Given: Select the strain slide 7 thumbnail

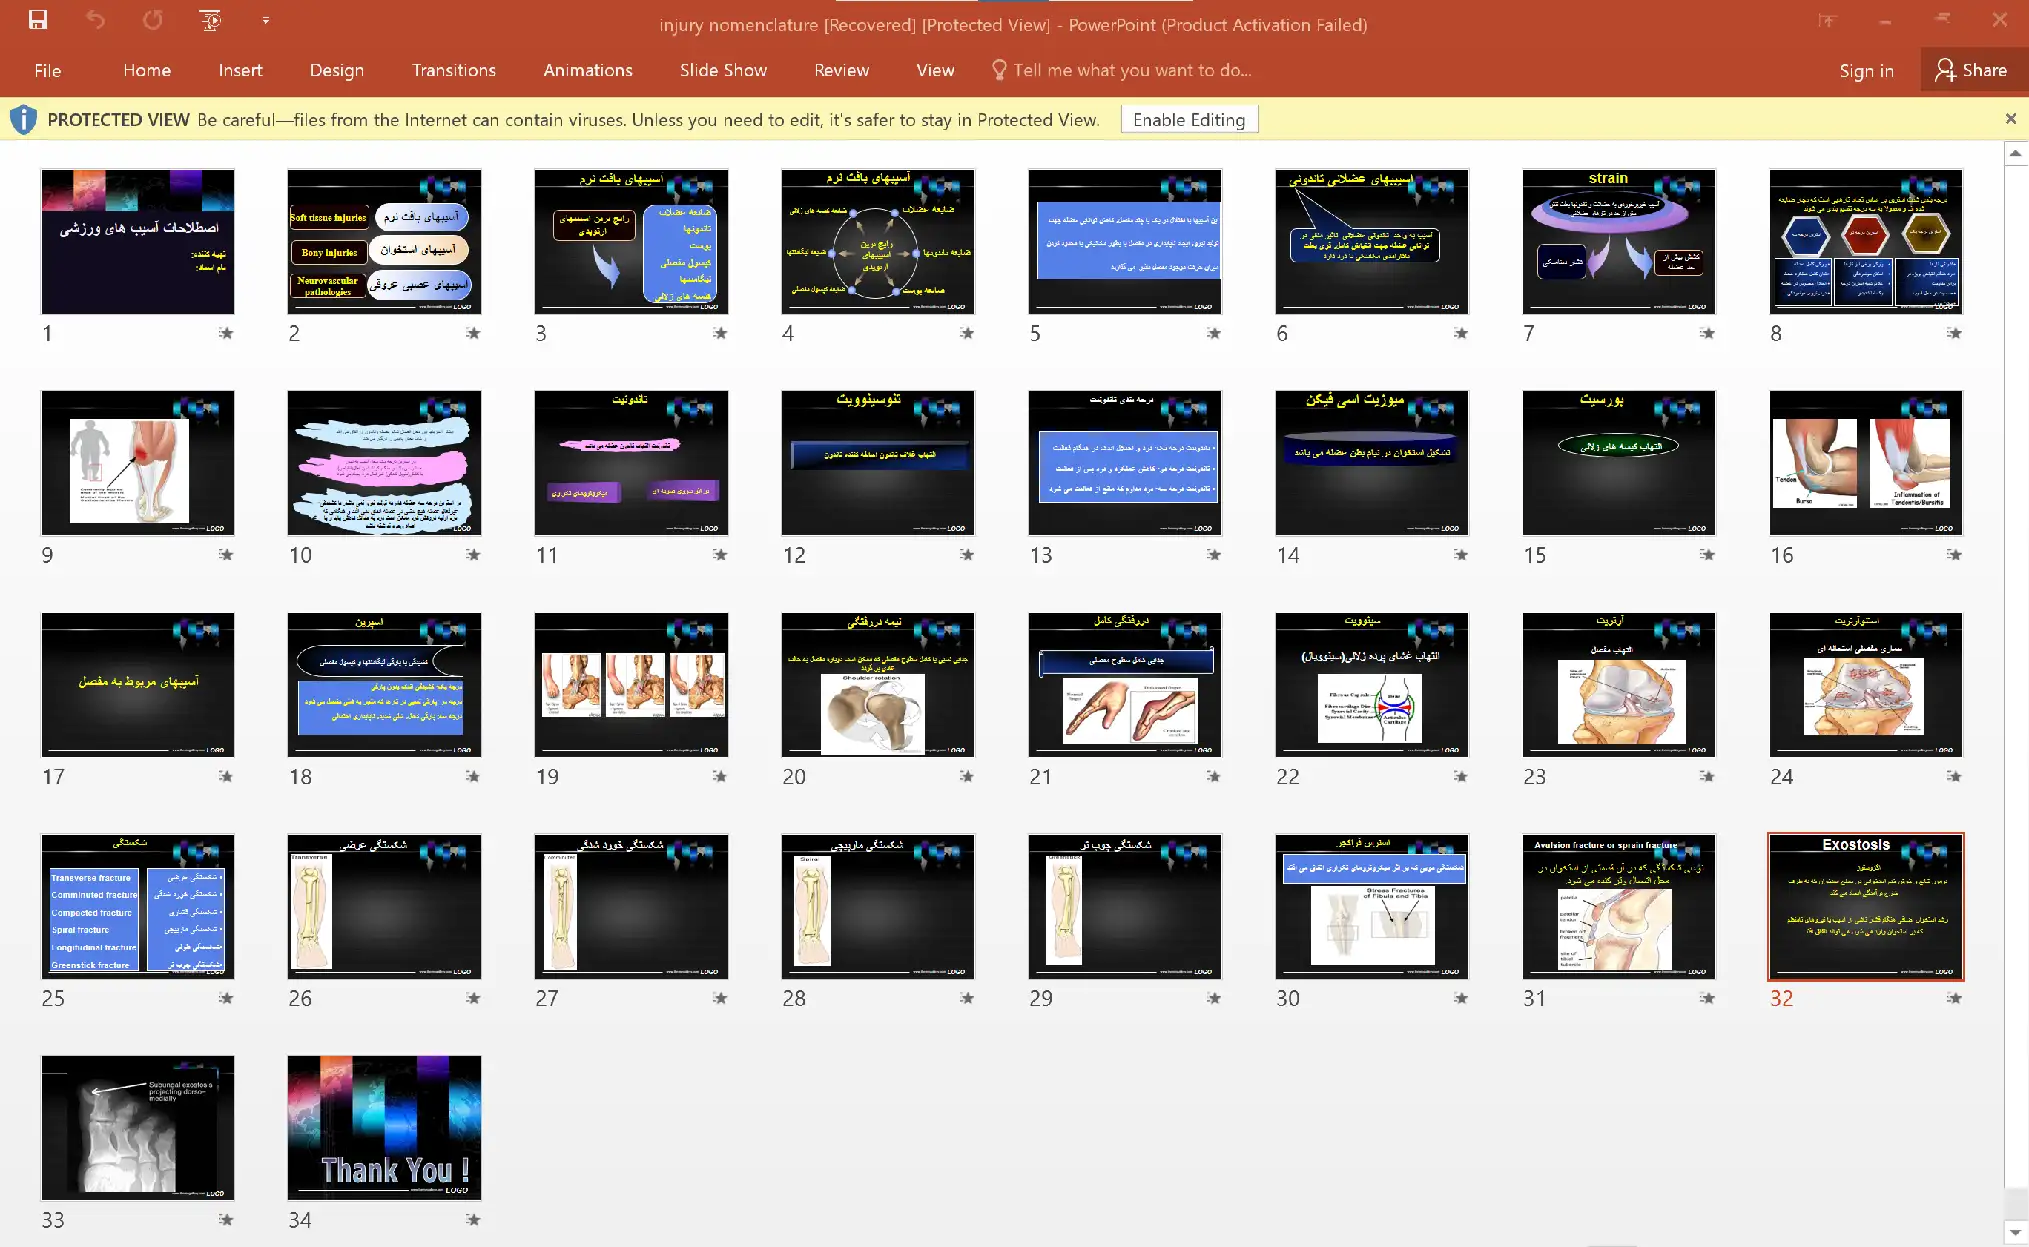Looking at the screenshot, I should click(x=1618, y=241).
